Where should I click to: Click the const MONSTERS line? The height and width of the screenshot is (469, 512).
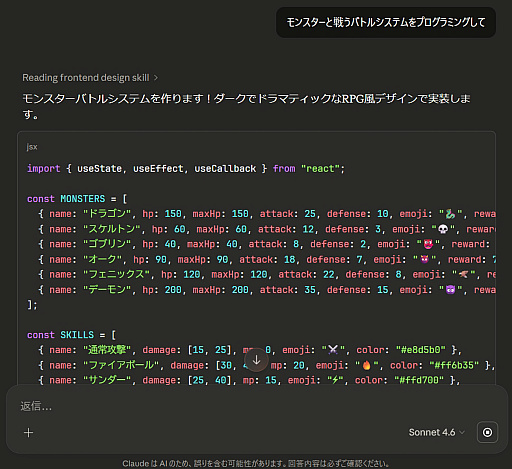tap(77, 199)
